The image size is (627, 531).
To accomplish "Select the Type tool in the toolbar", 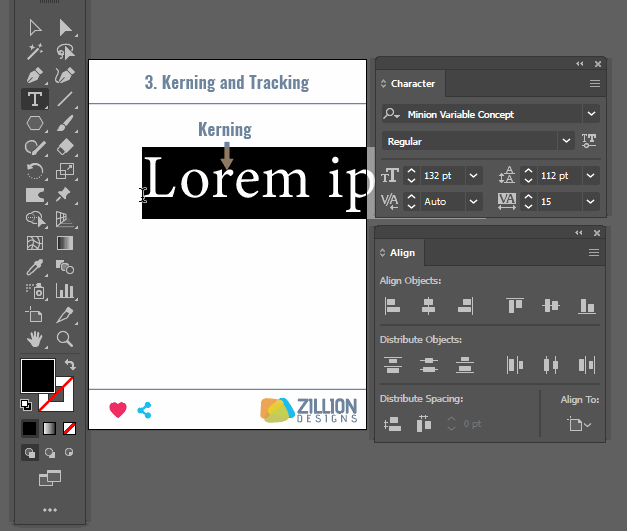I will (35, 98).
